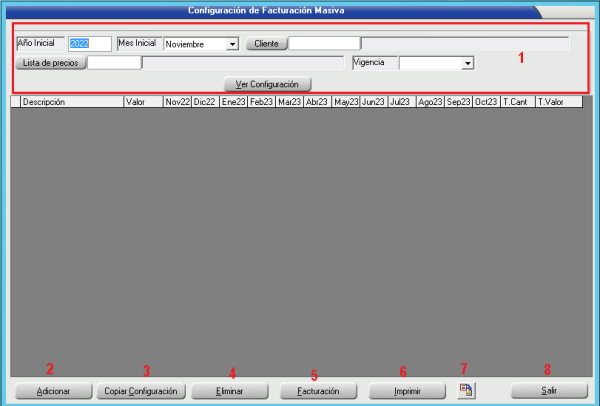Select the Nov22 column header

(x=177, y=102)
